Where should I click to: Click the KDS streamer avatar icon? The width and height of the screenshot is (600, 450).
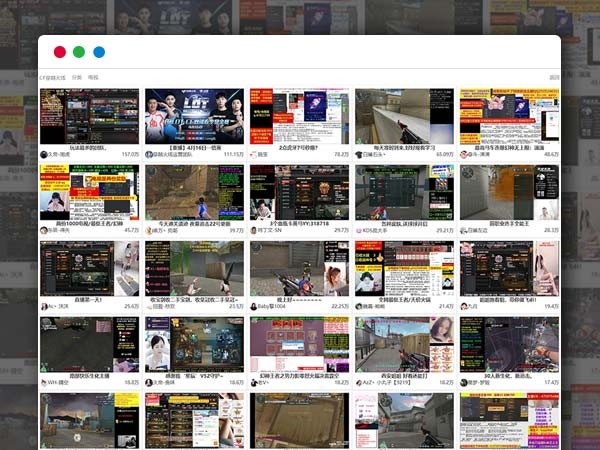coord(359,230)
